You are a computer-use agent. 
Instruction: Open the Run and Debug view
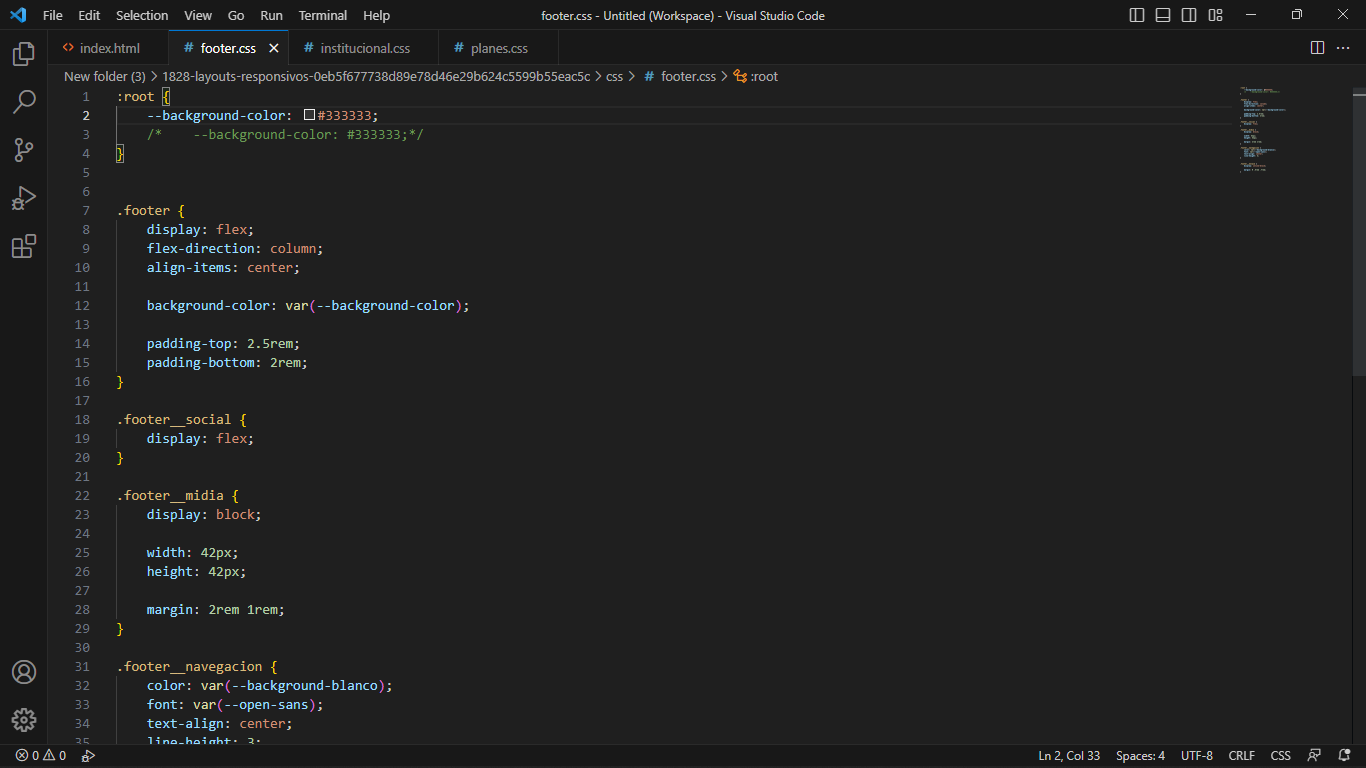24,198
